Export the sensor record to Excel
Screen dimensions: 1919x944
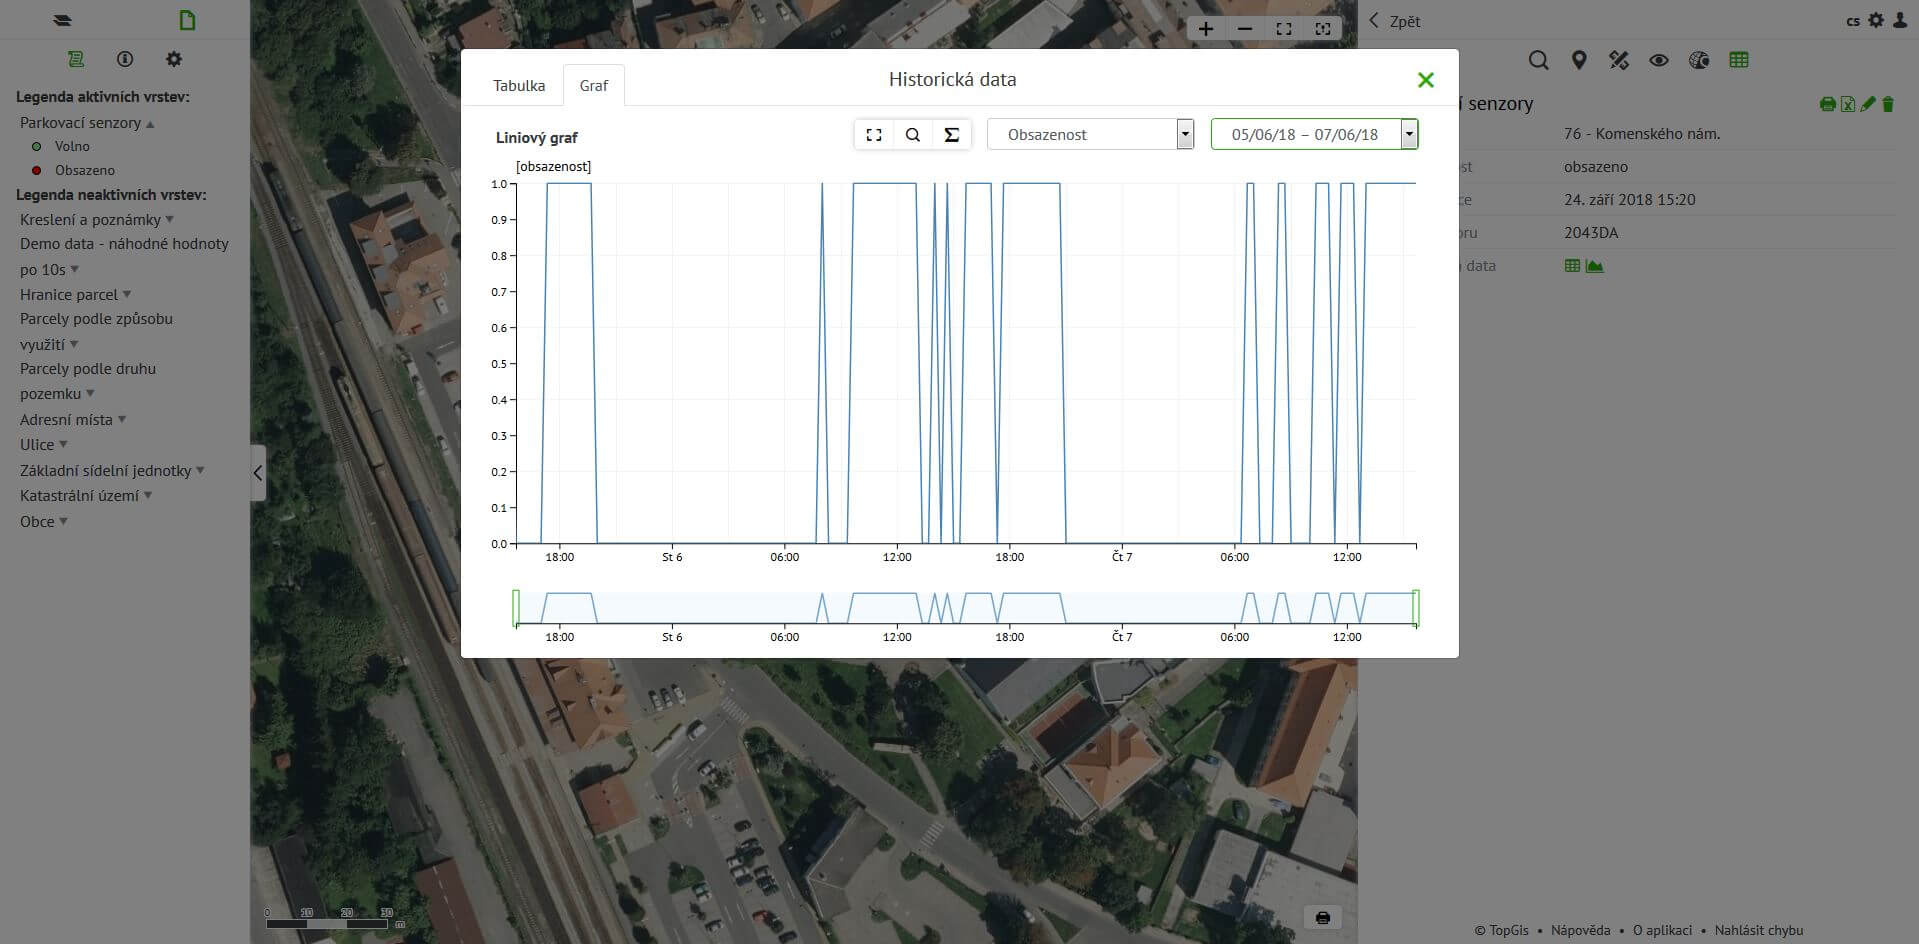pyautogui.click(x=1848, y=104)
